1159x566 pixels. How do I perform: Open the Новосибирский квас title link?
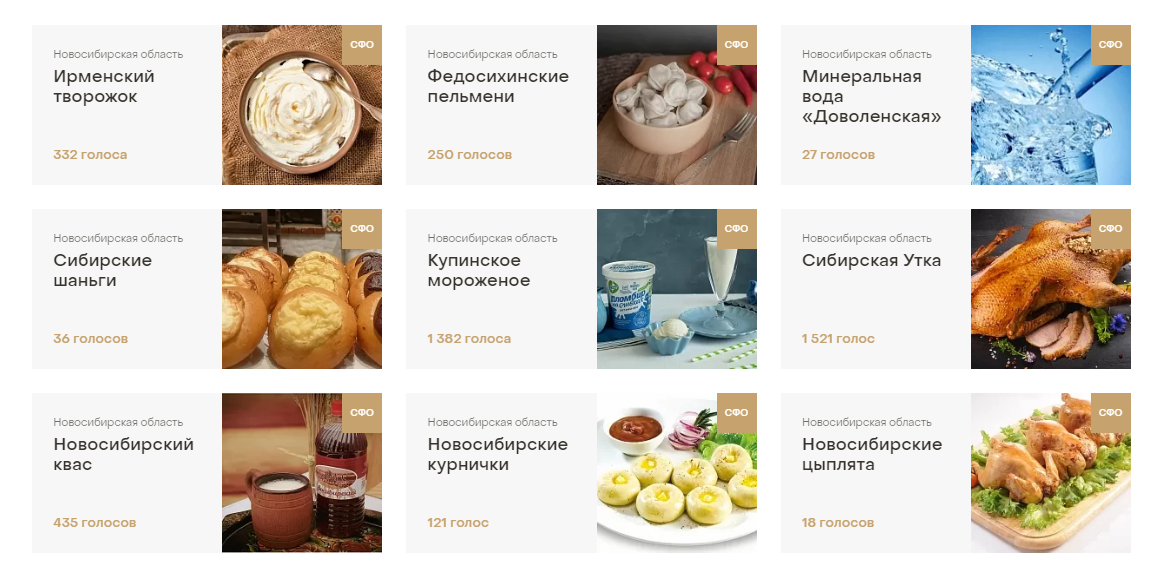click(x=123, y=454)
